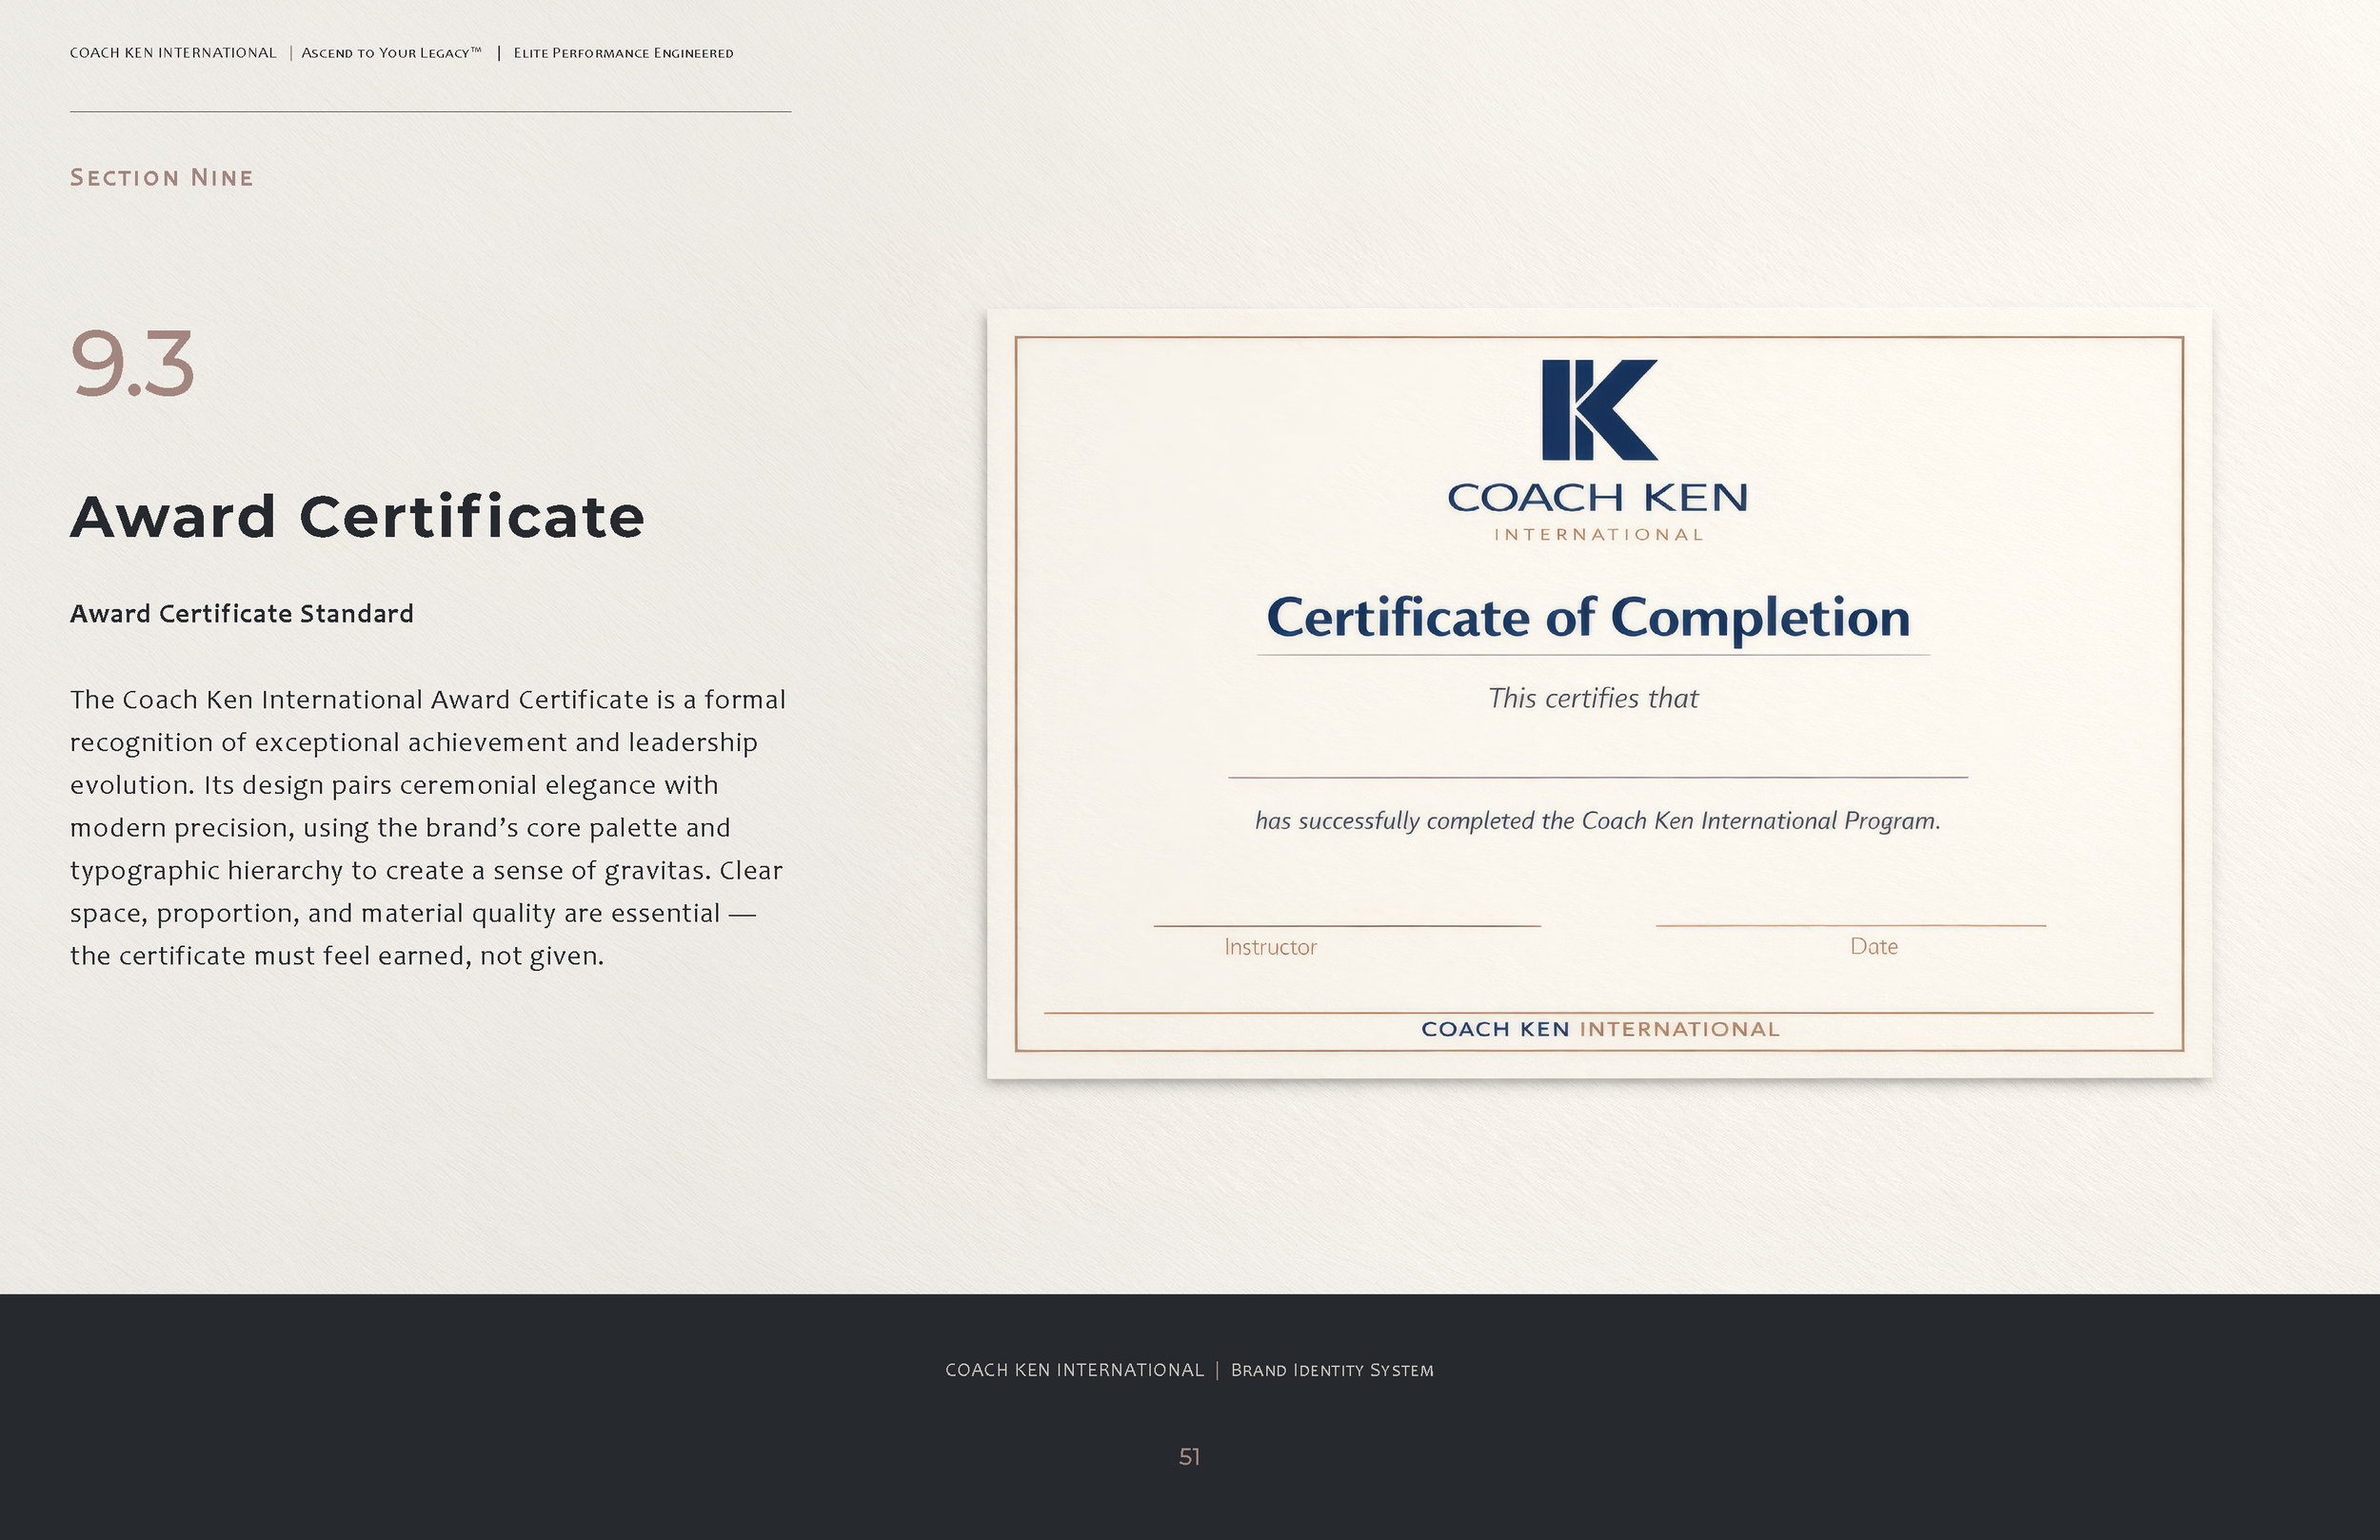Select the Section Nine heading
This screenshot has width=2380, height=1540.
click(162, 178)
